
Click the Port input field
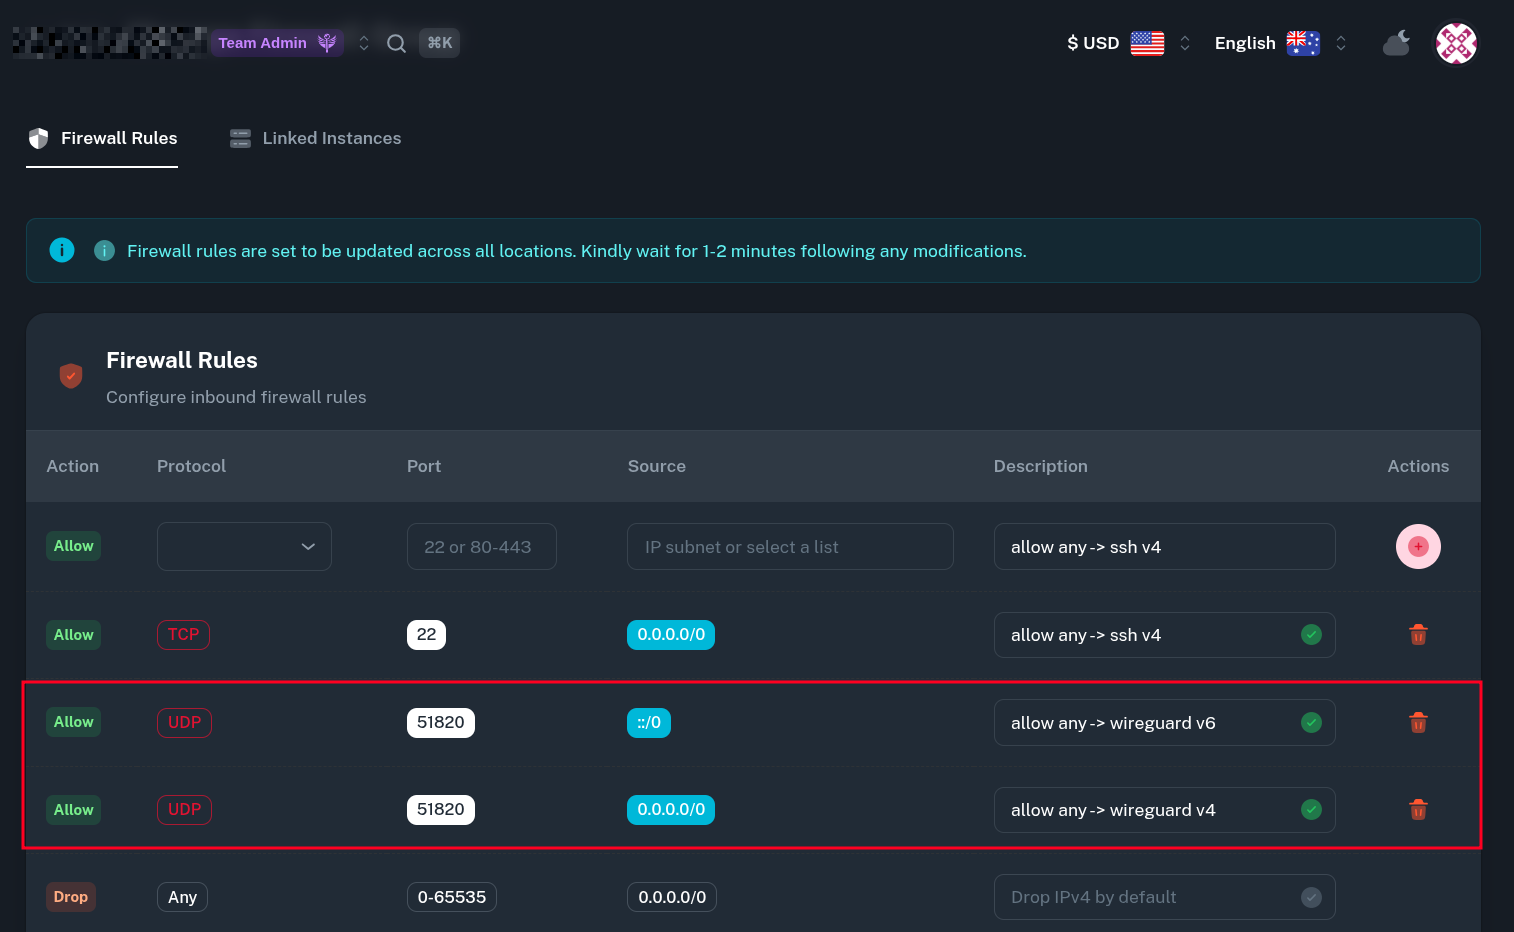click(481, 547)
